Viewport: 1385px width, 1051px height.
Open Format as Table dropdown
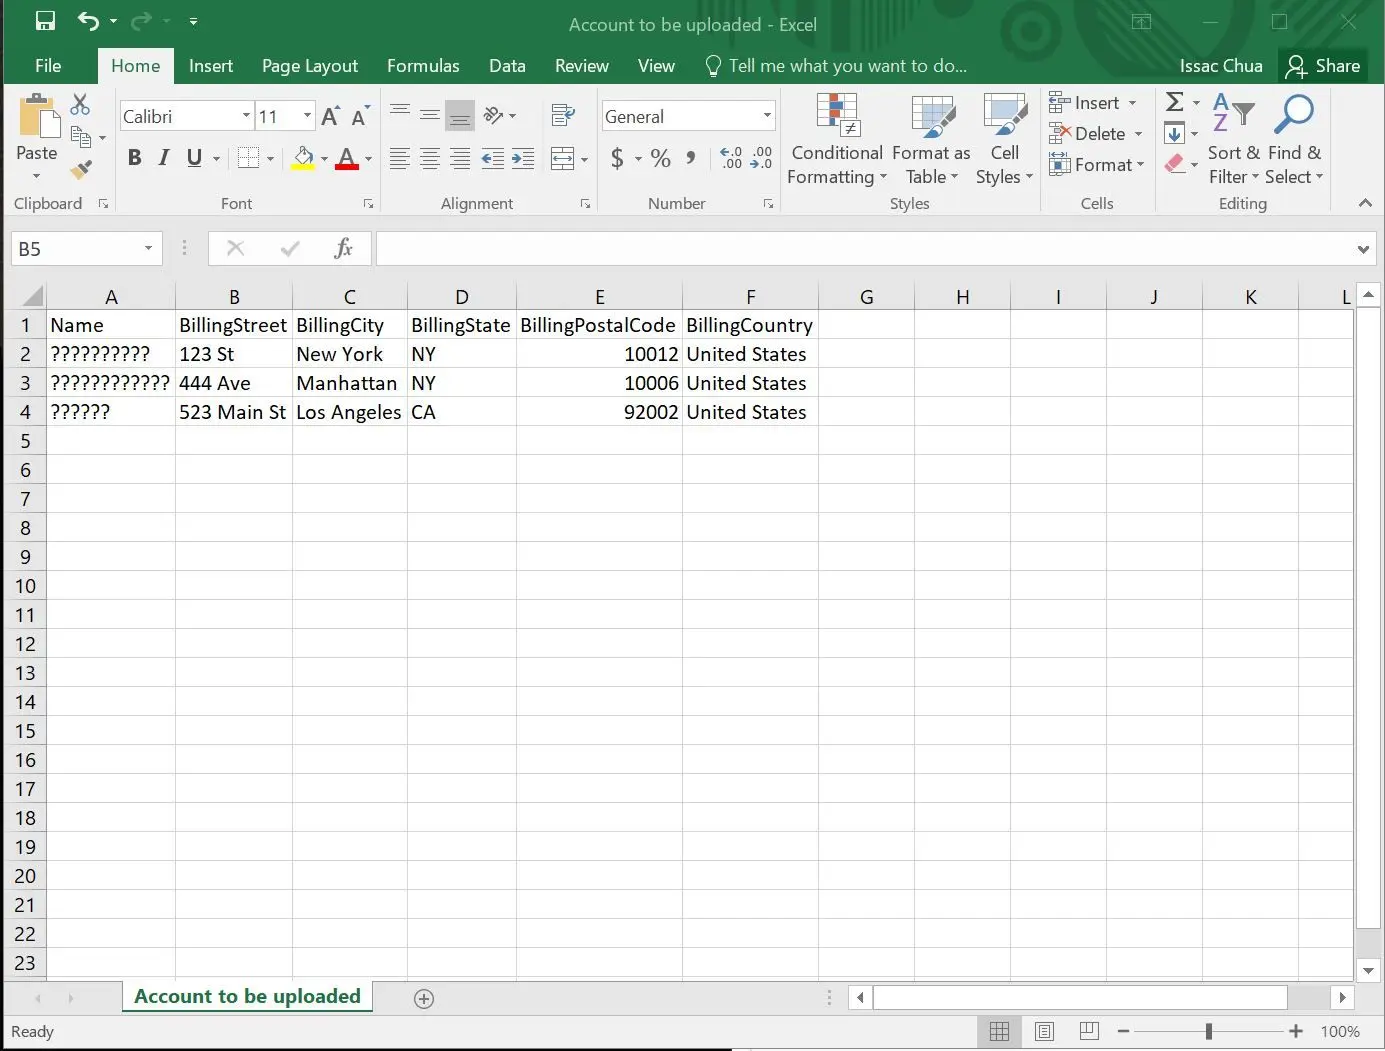(931, 140)
